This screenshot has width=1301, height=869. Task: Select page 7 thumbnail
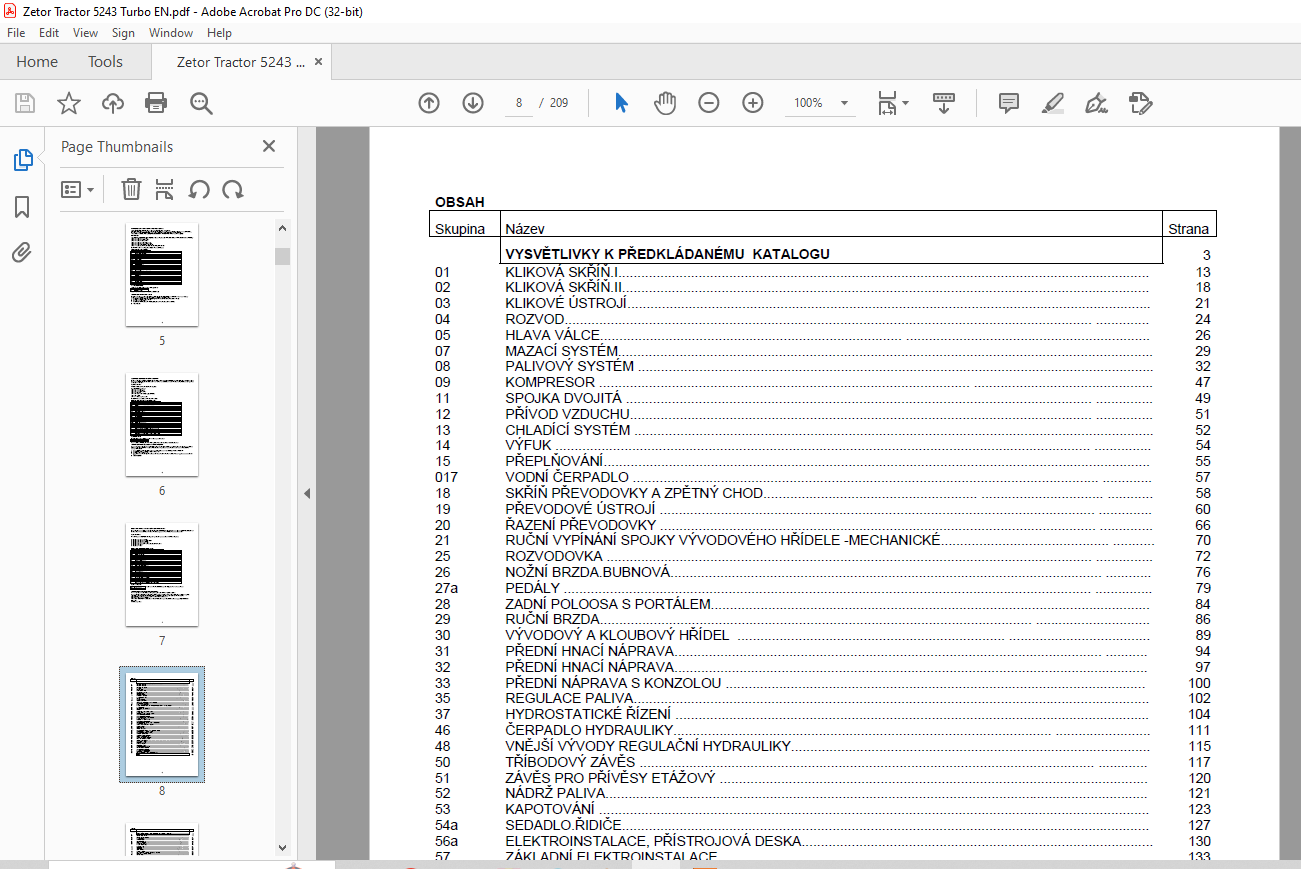point(162,574)
